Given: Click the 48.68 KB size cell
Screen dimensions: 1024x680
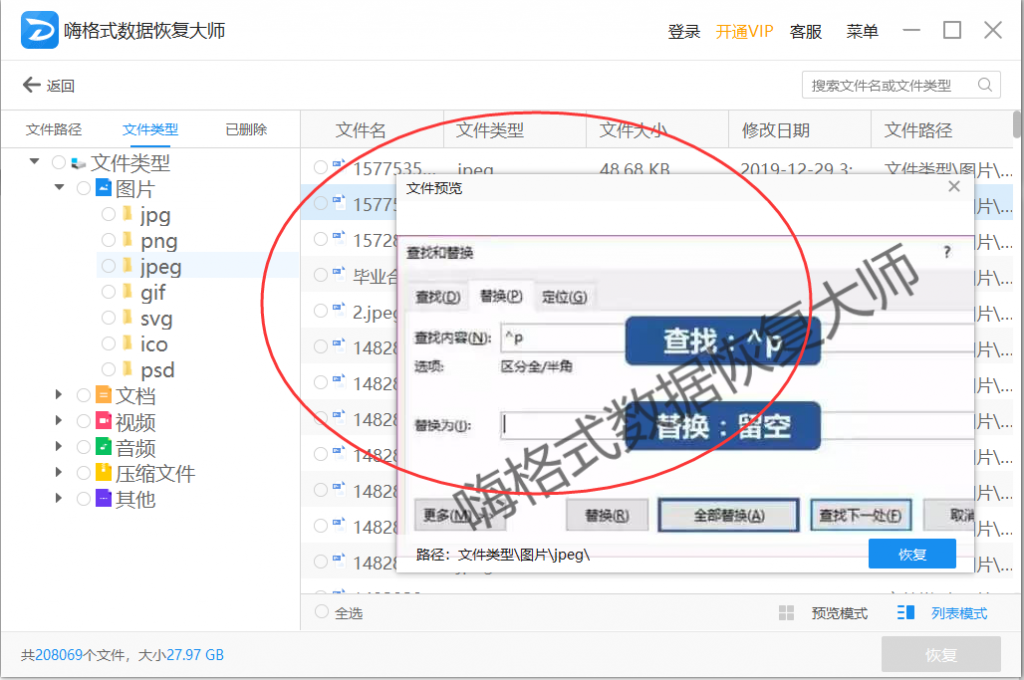Looking at the screenshot, I should [634, 169].
